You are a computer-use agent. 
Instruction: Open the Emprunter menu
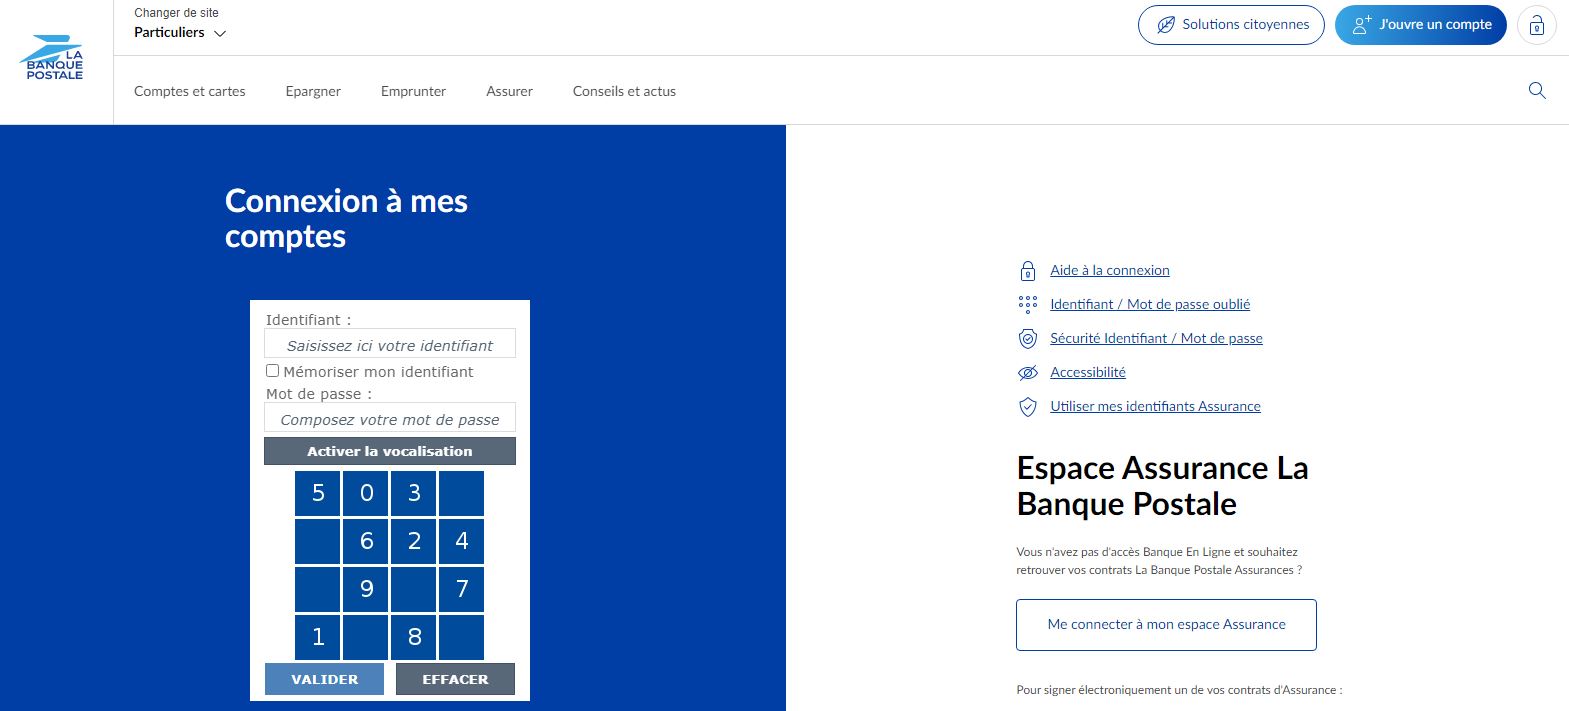tap(413, 91)
